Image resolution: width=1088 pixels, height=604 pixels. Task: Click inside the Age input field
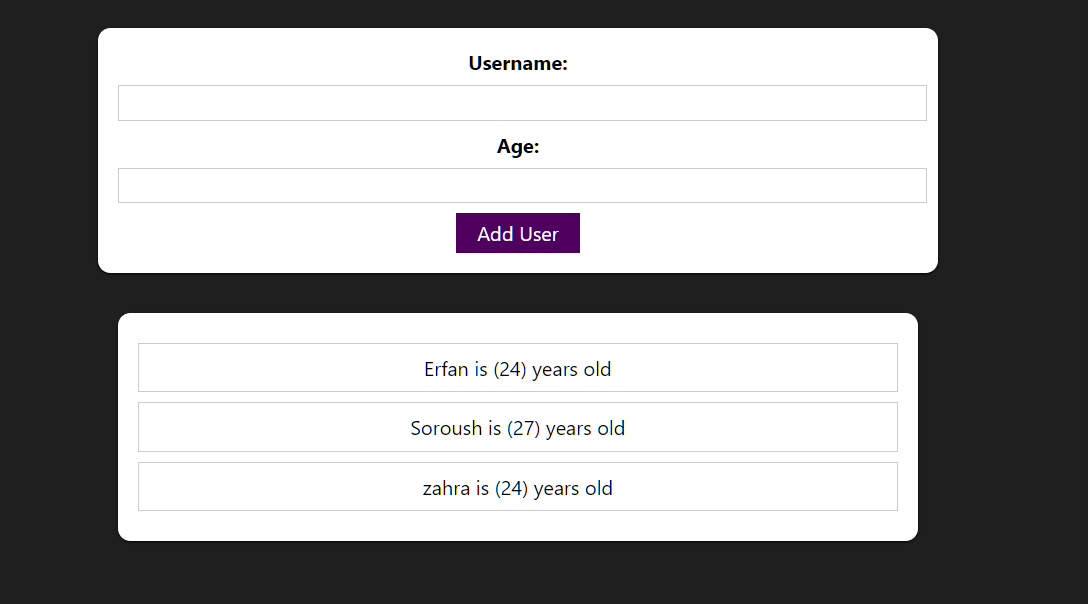coord(521,185)
